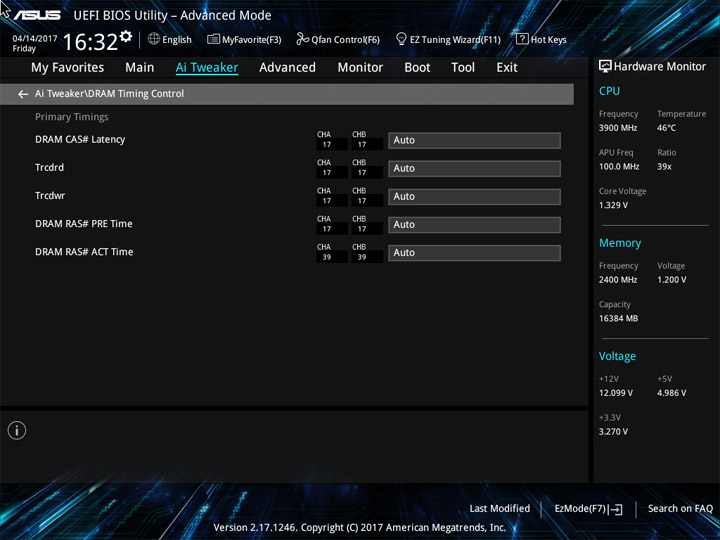This screenshot has height=540, width=720.
Task: Switch to the Main tab
Action: click(140, 68)
